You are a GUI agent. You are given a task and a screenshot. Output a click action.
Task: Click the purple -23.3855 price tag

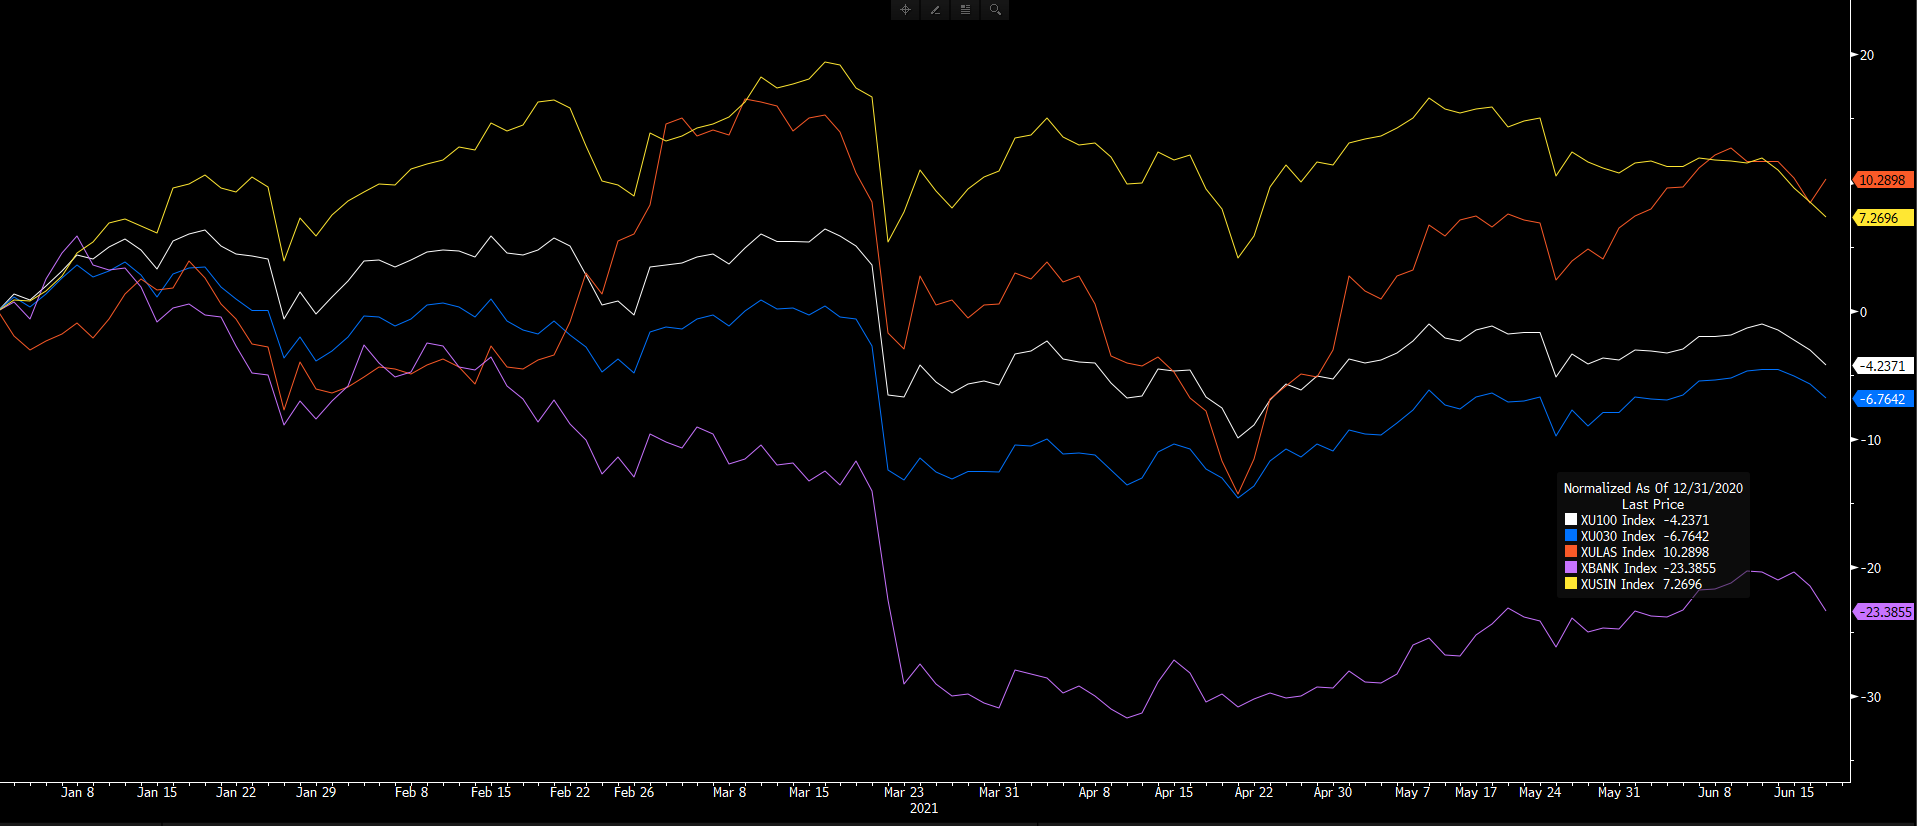1884,612
